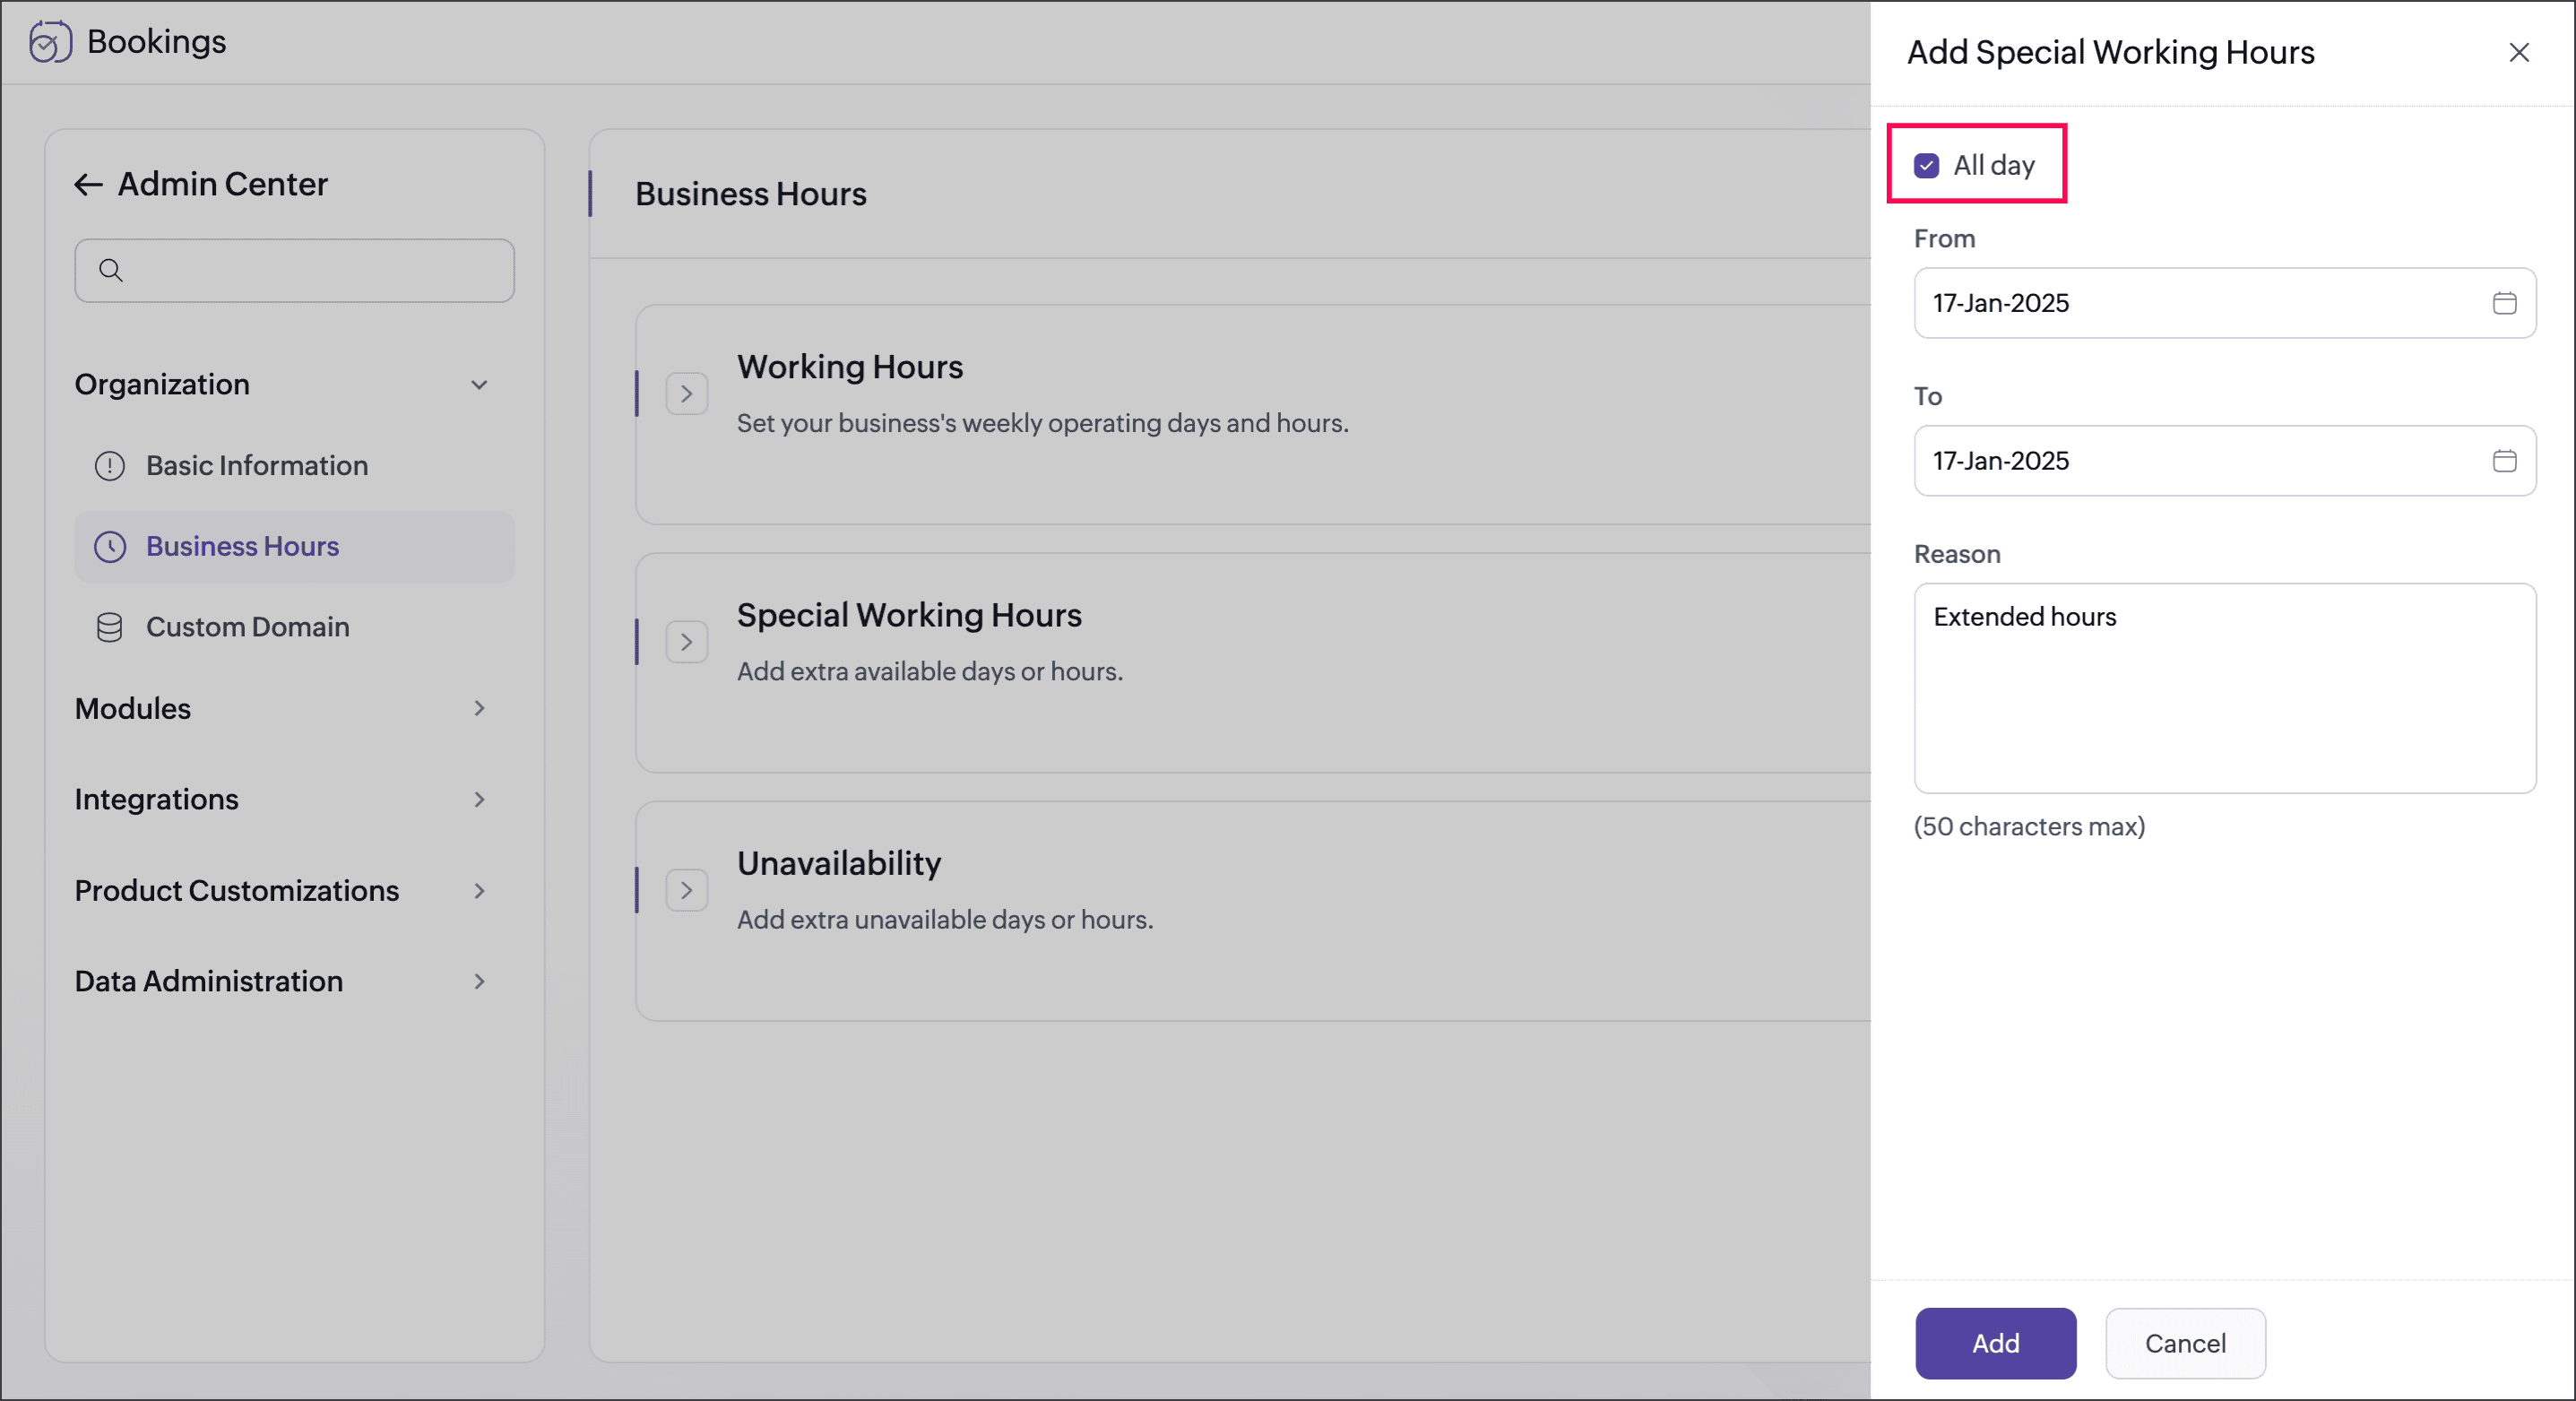
Task: Select Business Hours in sidebar
Action: click(294, 547)
